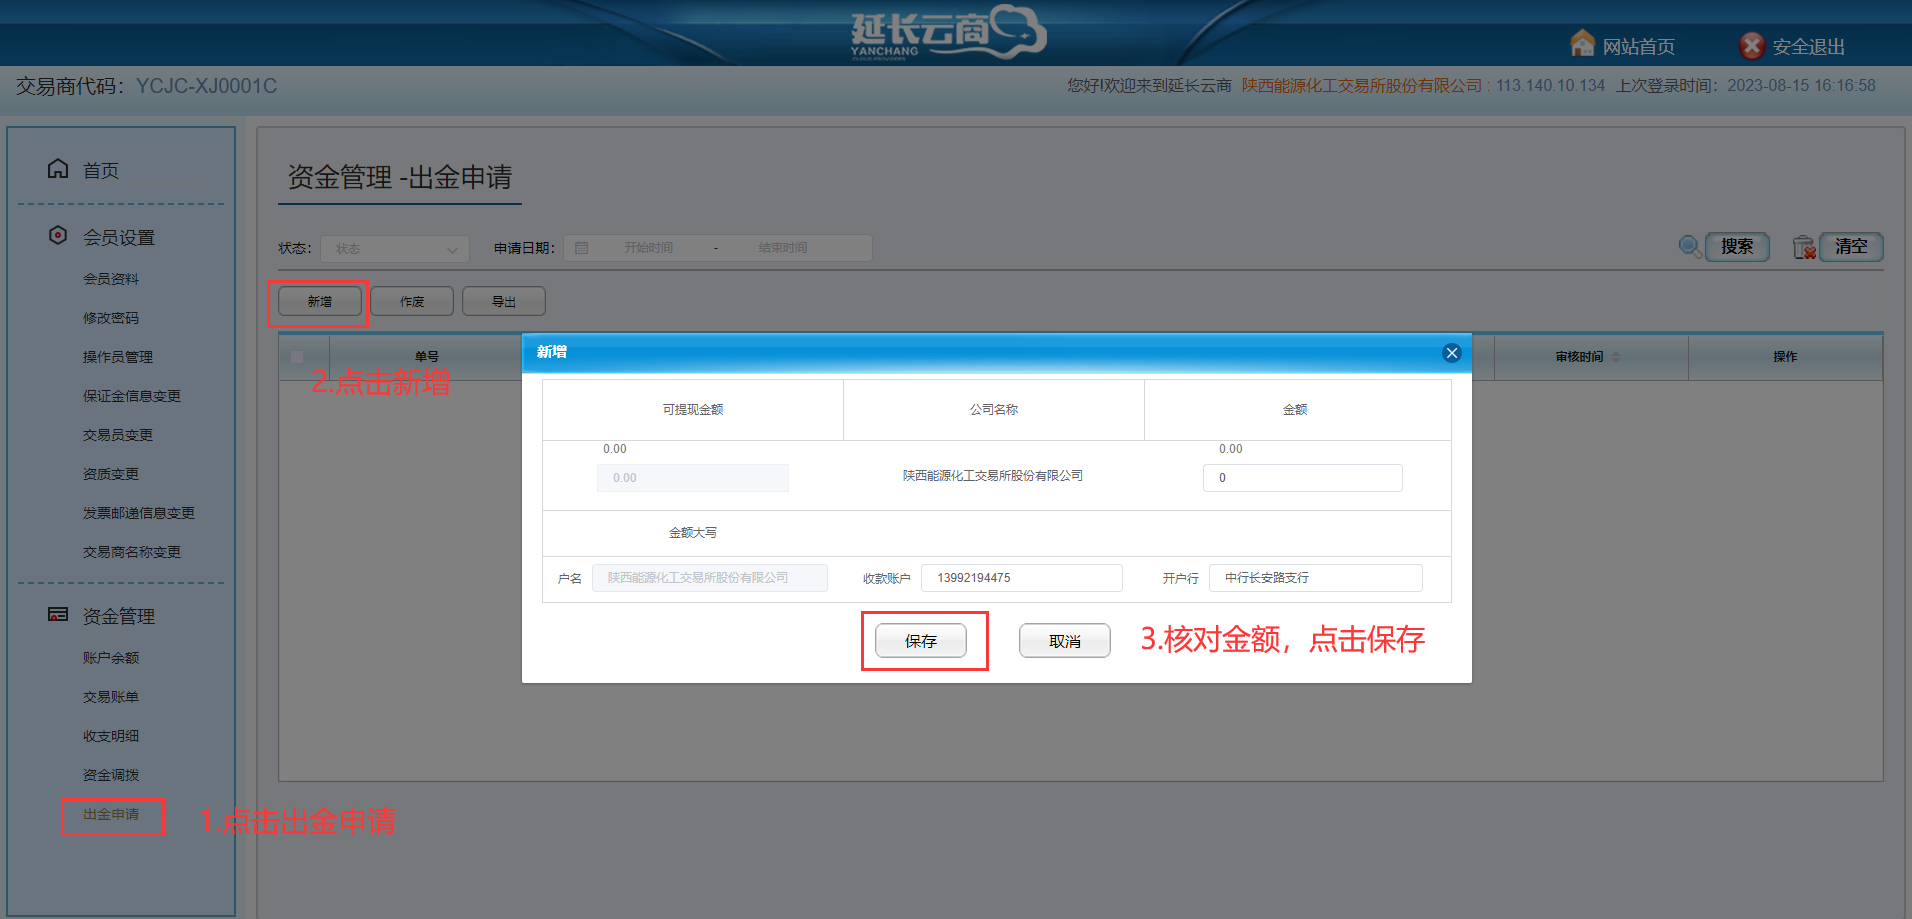Viewport: 1912px width, 919px height.
Task: Click the 操作 column header
Action: (1785, 357)
